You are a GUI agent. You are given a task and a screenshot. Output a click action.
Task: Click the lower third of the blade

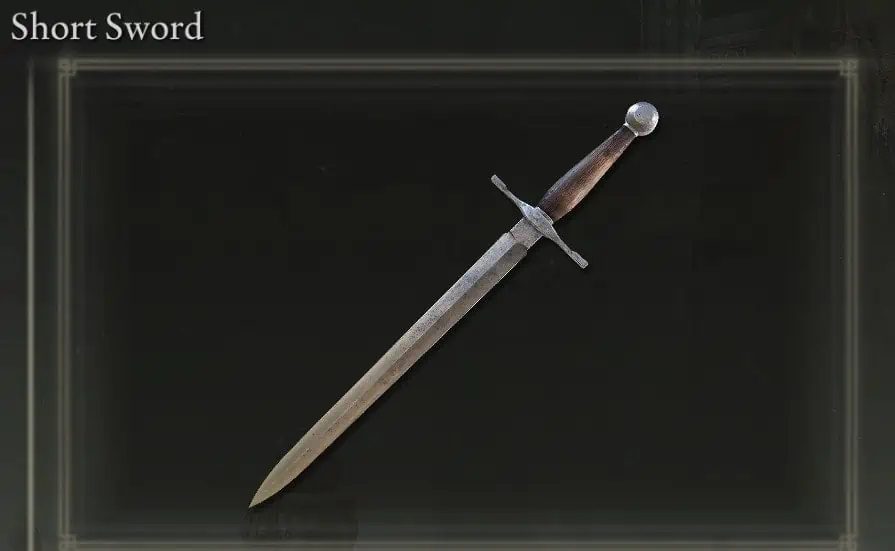[320, 437]
